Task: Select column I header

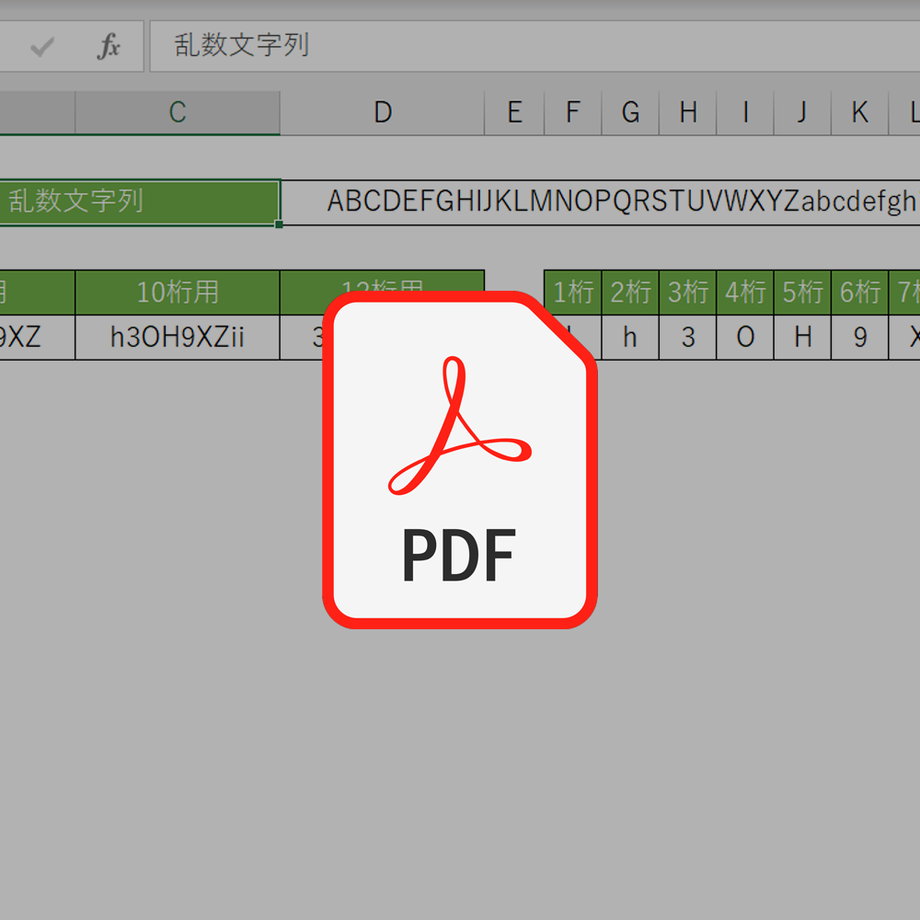Action: 745,113
